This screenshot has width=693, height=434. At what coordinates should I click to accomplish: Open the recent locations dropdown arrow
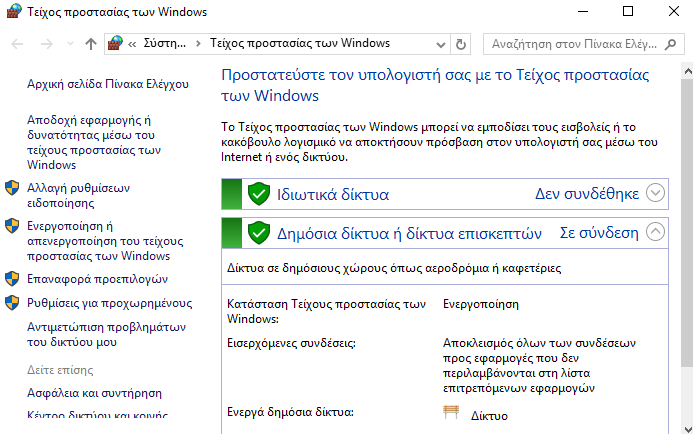tap(70, 44)
